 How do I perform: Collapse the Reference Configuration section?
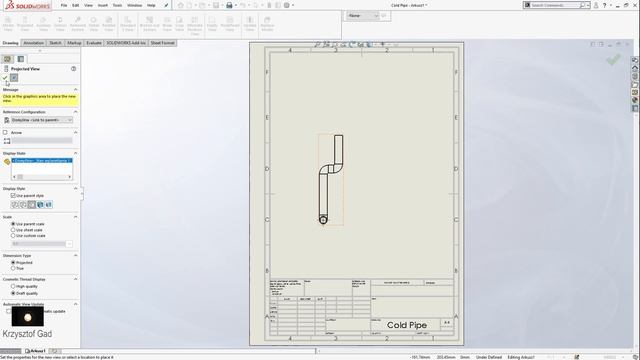(76, 112)
